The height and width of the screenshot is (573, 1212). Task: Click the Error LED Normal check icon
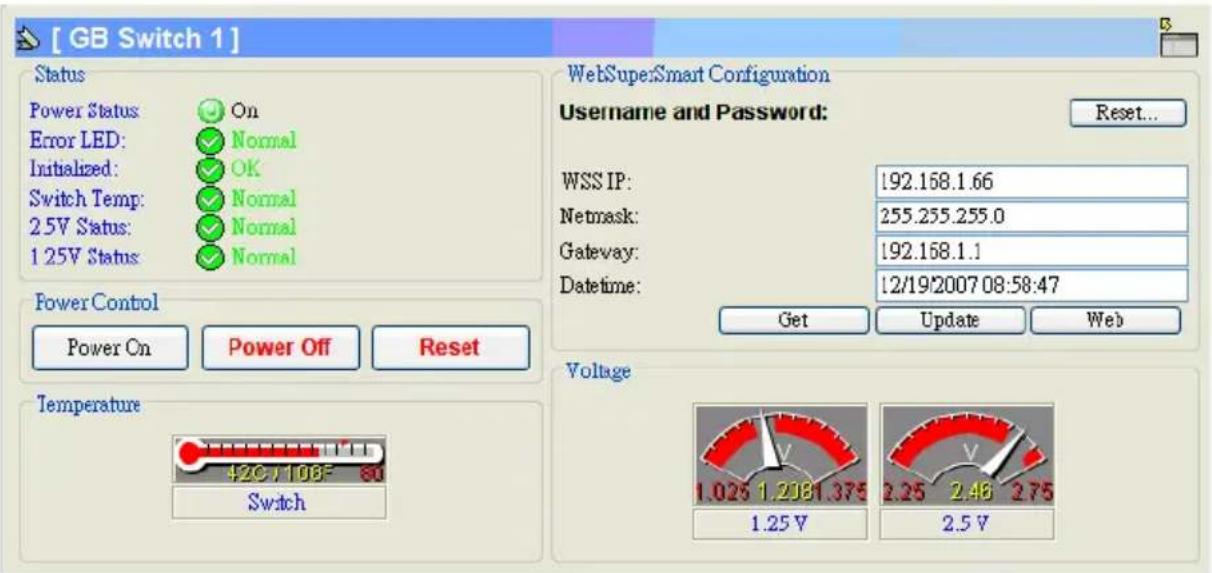coord(209,140)
